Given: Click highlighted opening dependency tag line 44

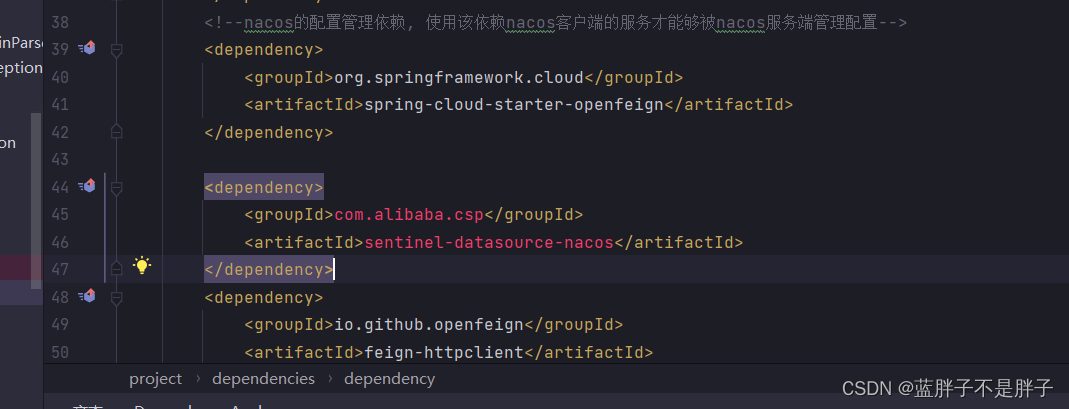Looking at the screenshot, I should [x=264, y=187].
